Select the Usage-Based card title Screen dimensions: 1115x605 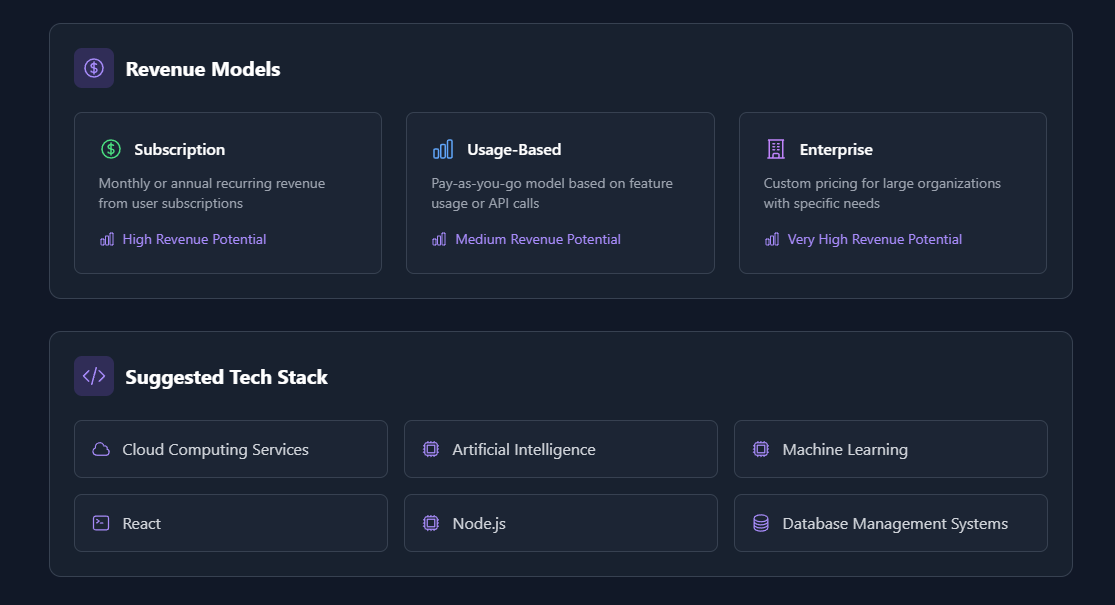(x=514, y=149)
